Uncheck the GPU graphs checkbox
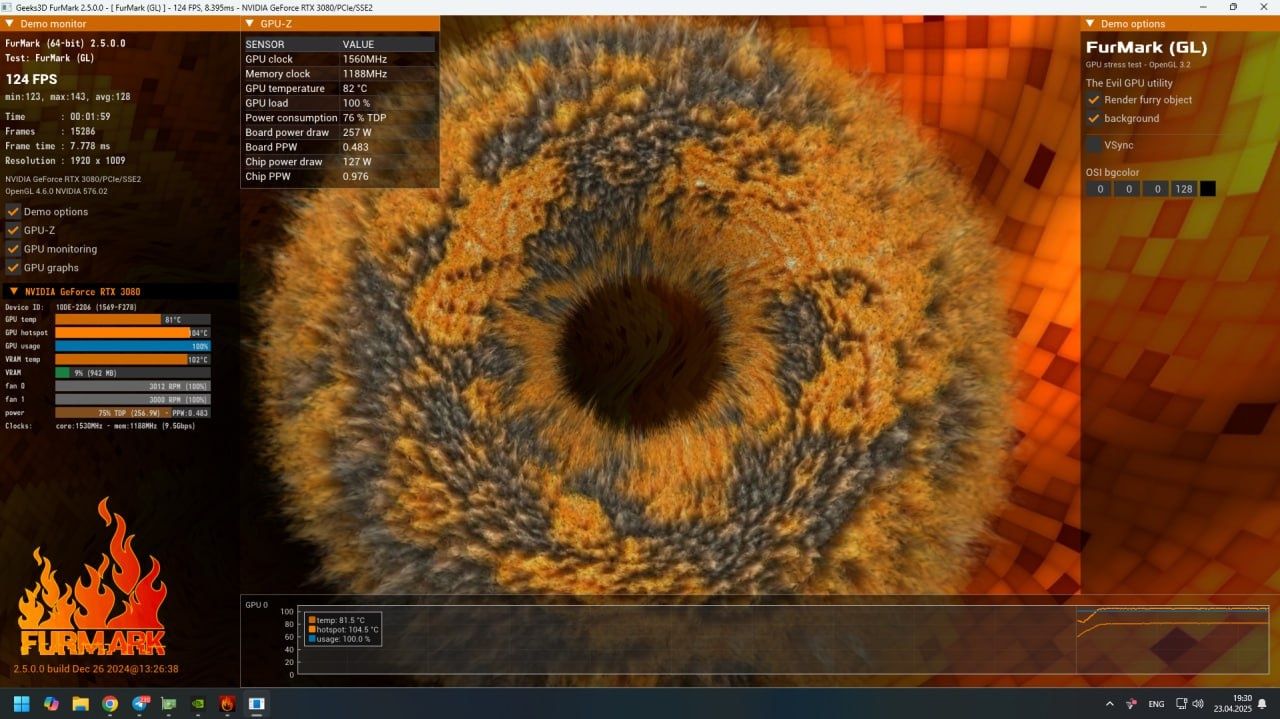The image size is (1280, 719). (13, 267)
